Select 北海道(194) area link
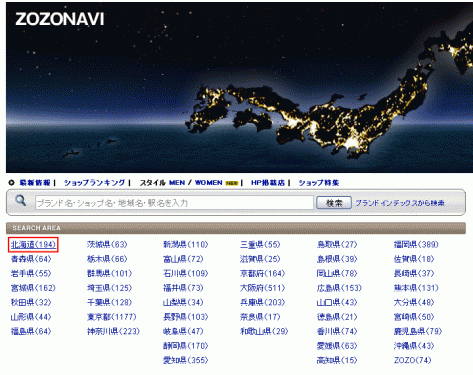 (33, 245)
